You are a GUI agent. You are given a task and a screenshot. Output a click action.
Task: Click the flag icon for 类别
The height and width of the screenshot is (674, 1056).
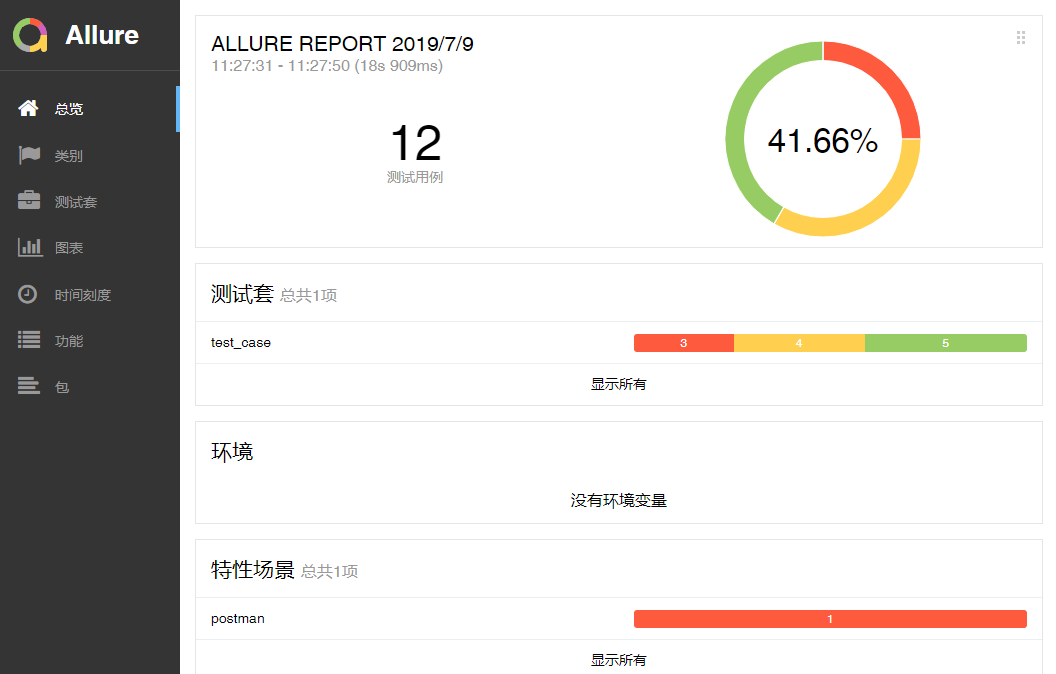[29, 155]
